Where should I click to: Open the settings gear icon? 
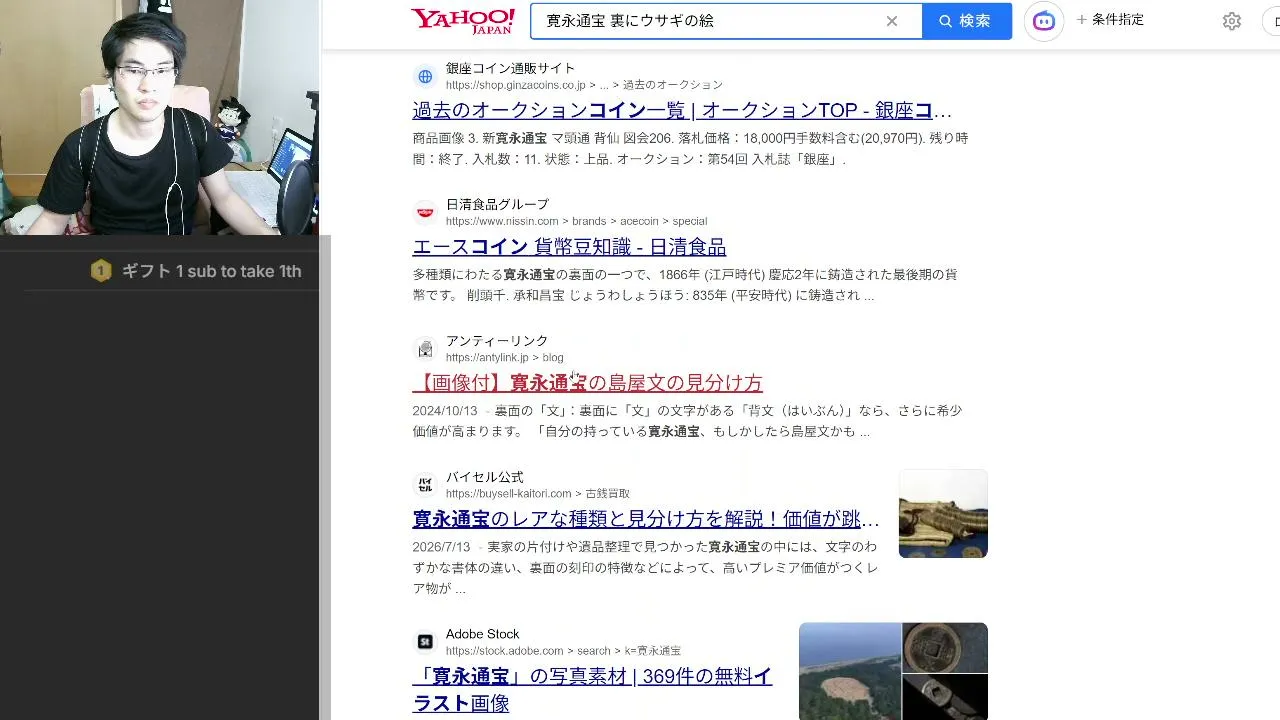1232,21
